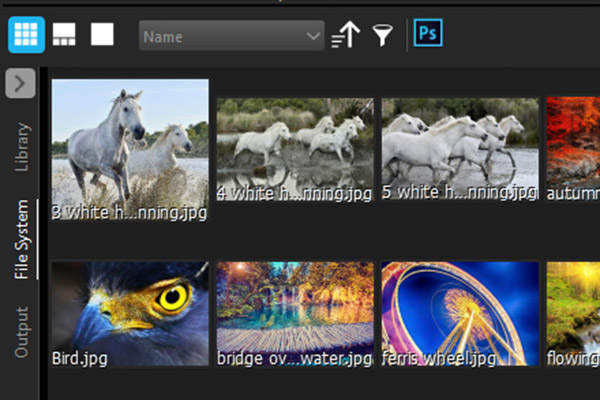The image size is (600, 400).
Task: Open the Output tab
Action: pyautogui.click(x=21, y=332)
